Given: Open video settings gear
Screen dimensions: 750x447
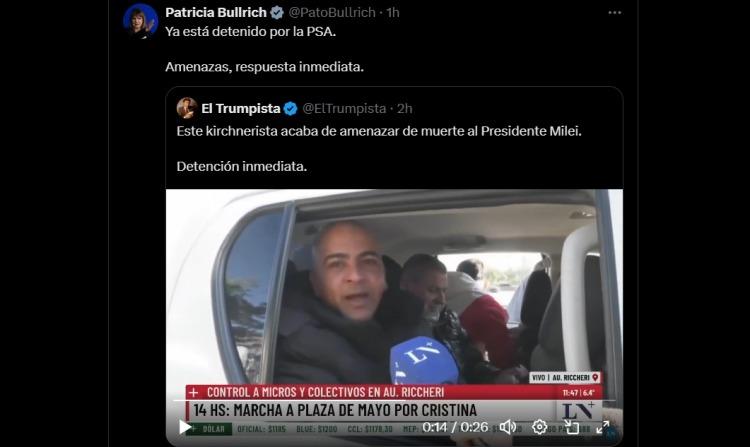Looking at the screenshot, I should [x=540, y=427].
